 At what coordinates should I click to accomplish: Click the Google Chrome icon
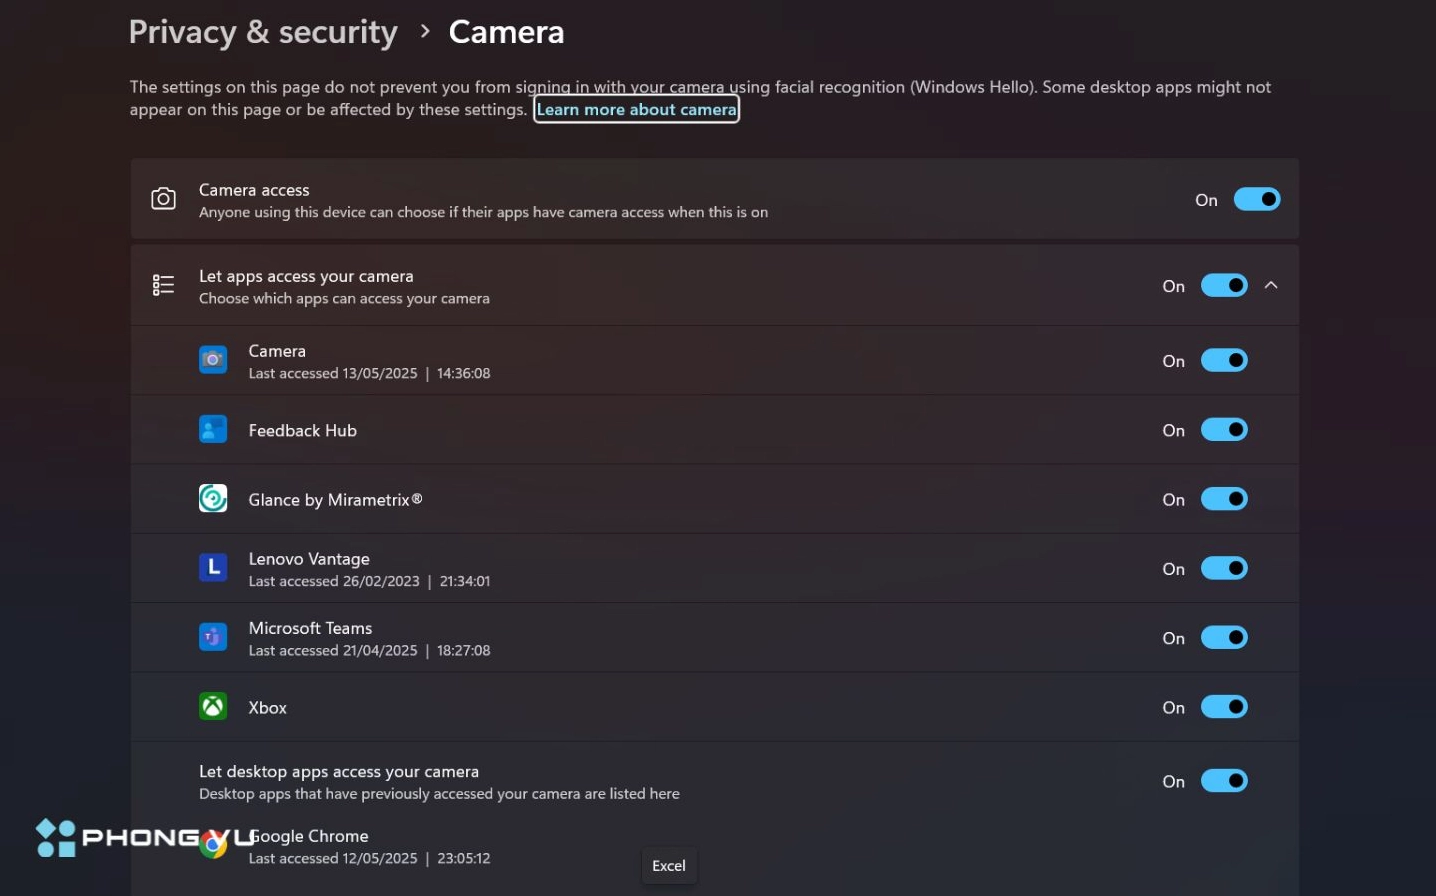point(213,845)
